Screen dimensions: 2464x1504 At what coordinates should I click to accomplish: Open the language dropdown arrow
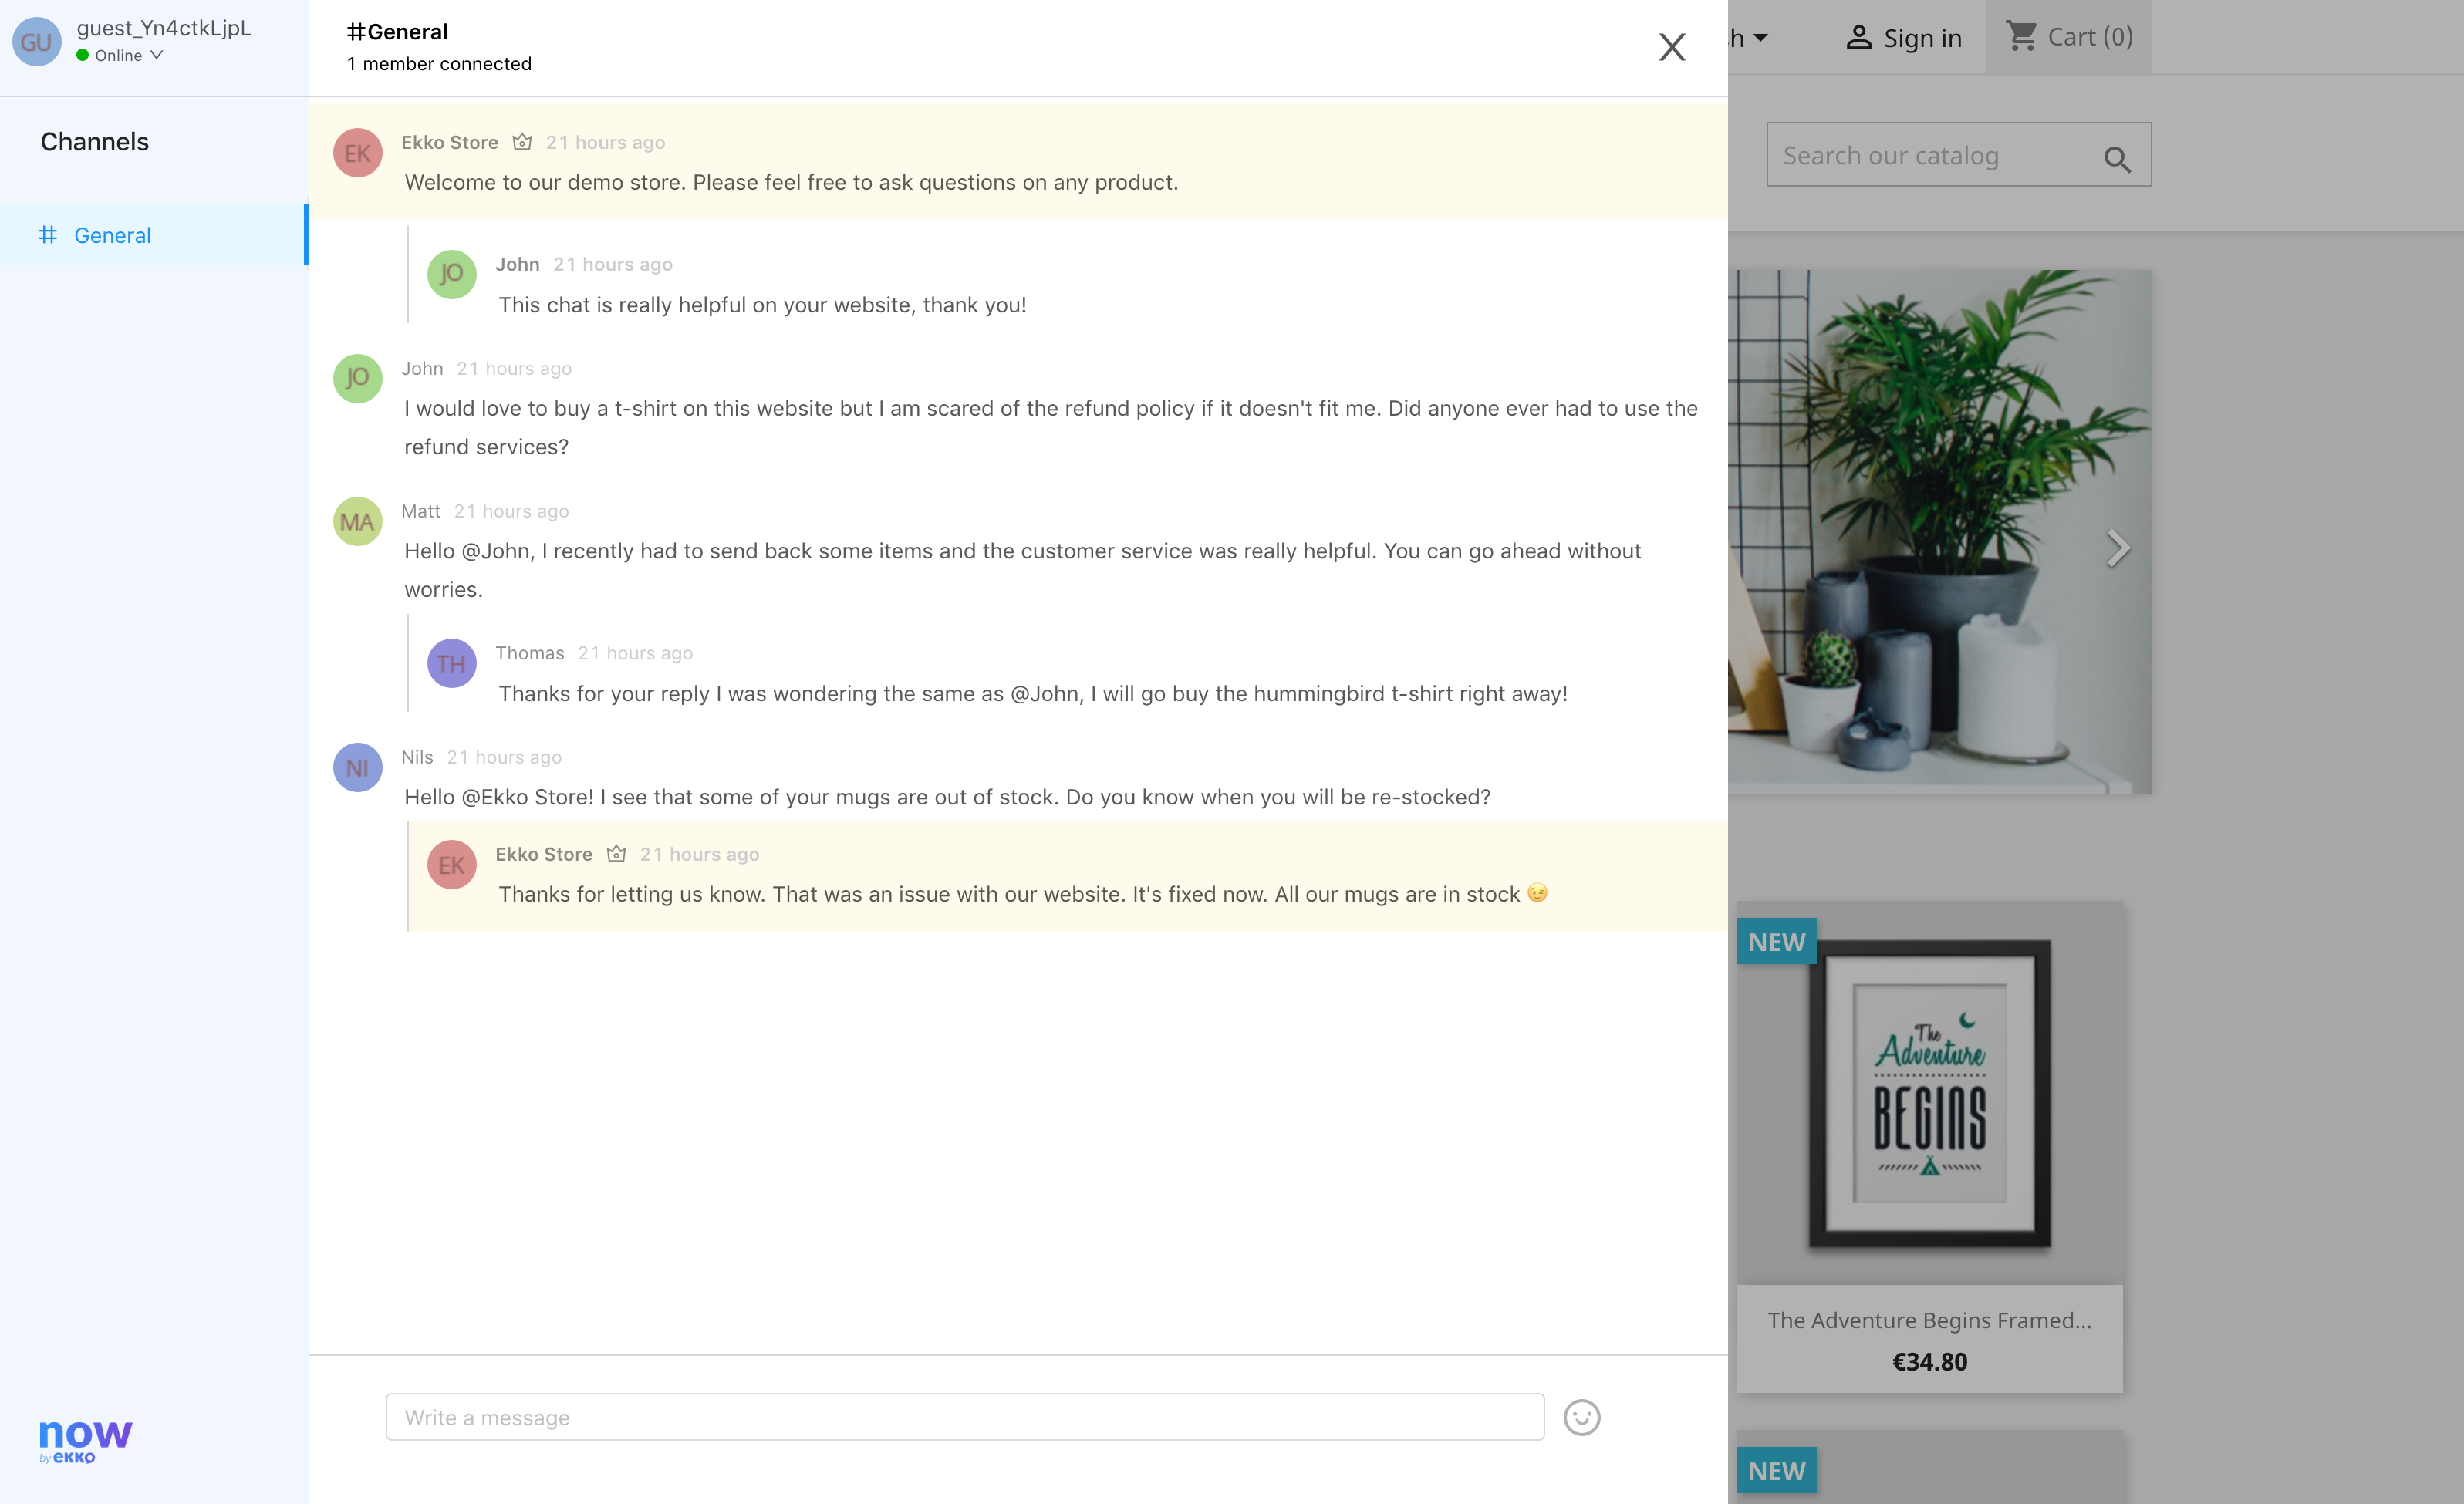1761,38
